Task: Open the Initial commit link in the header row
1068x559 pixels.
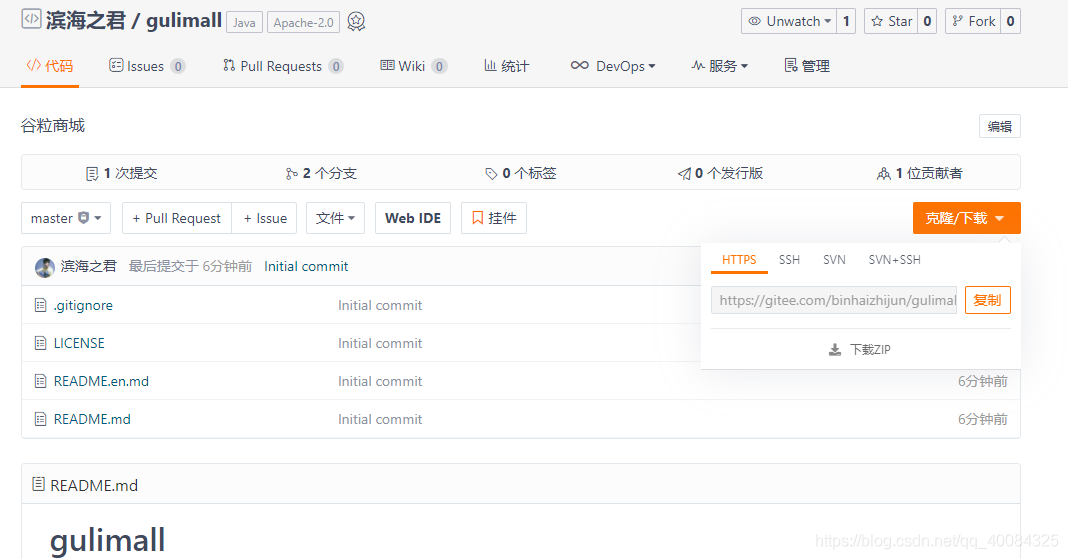Action: click(x=306, y=266)
